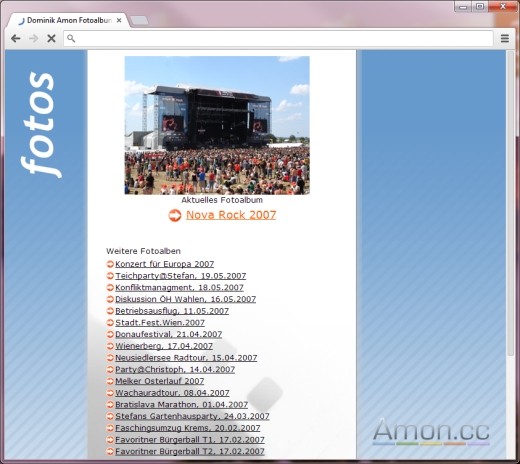Open Stadt.Fest.Wien.2007 album link
This screenshot has width=520, height=464.
coord(160,323)
